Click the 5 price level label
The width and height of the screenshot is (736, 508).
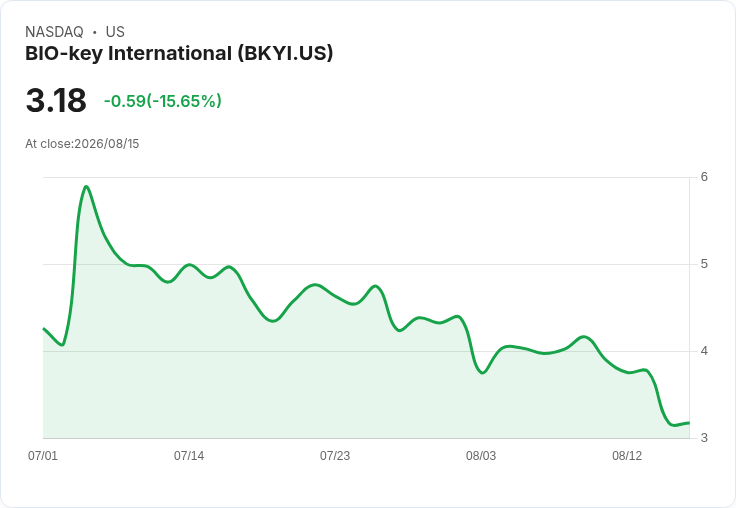point(704,264)
